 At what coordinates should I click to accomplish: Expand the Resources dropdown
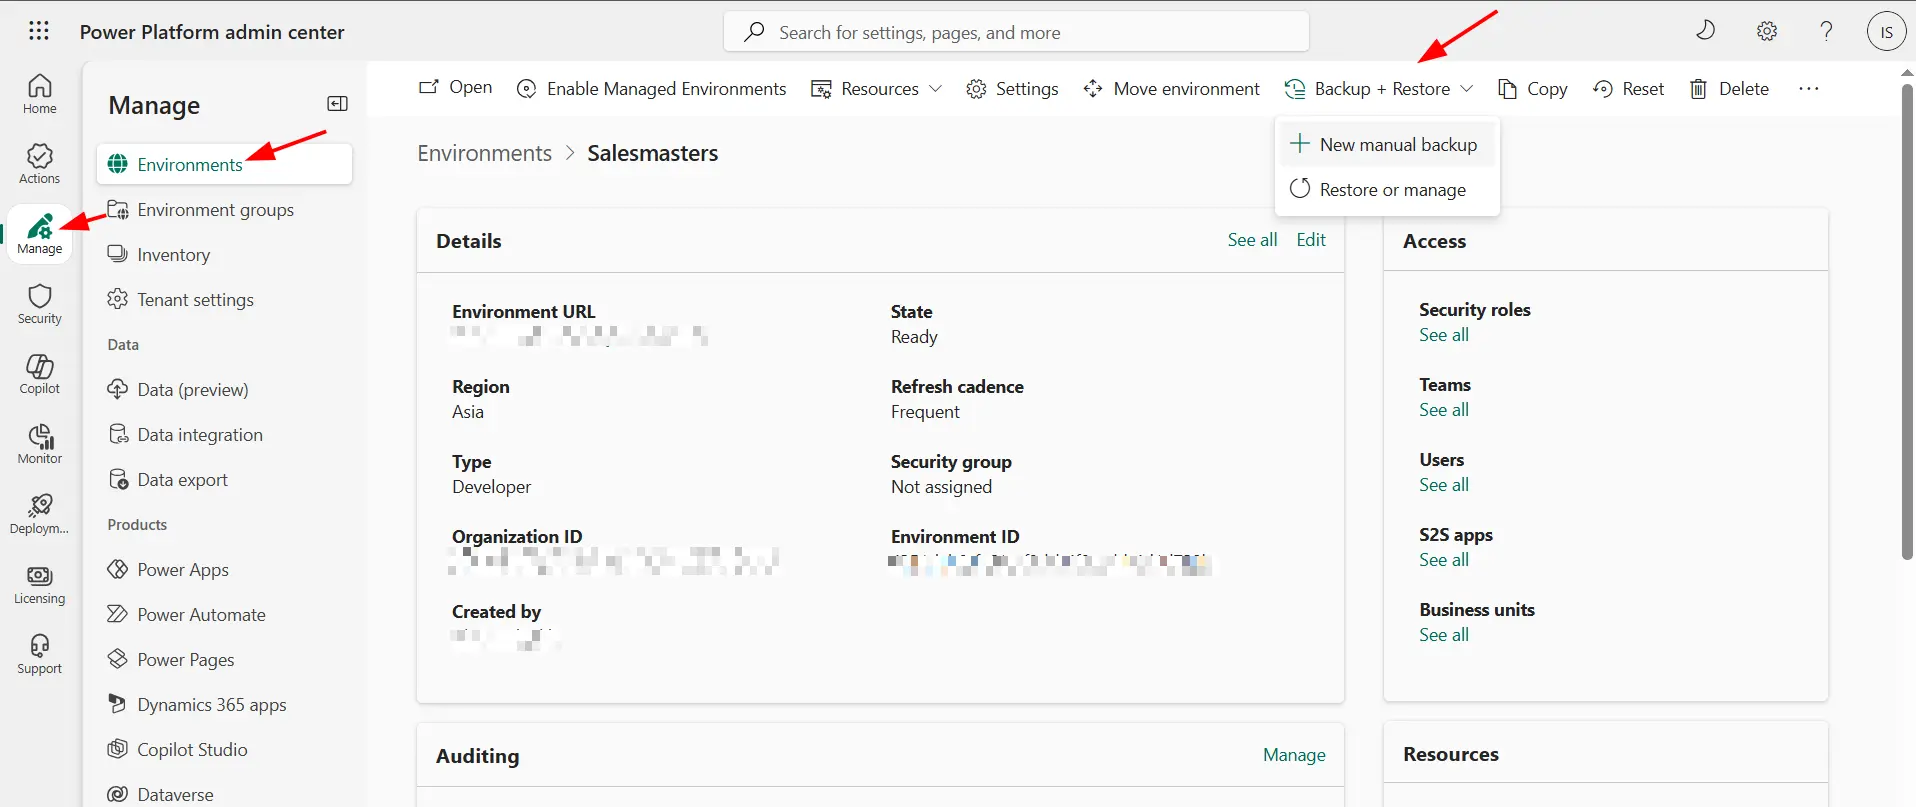click(x=876, y=88)
